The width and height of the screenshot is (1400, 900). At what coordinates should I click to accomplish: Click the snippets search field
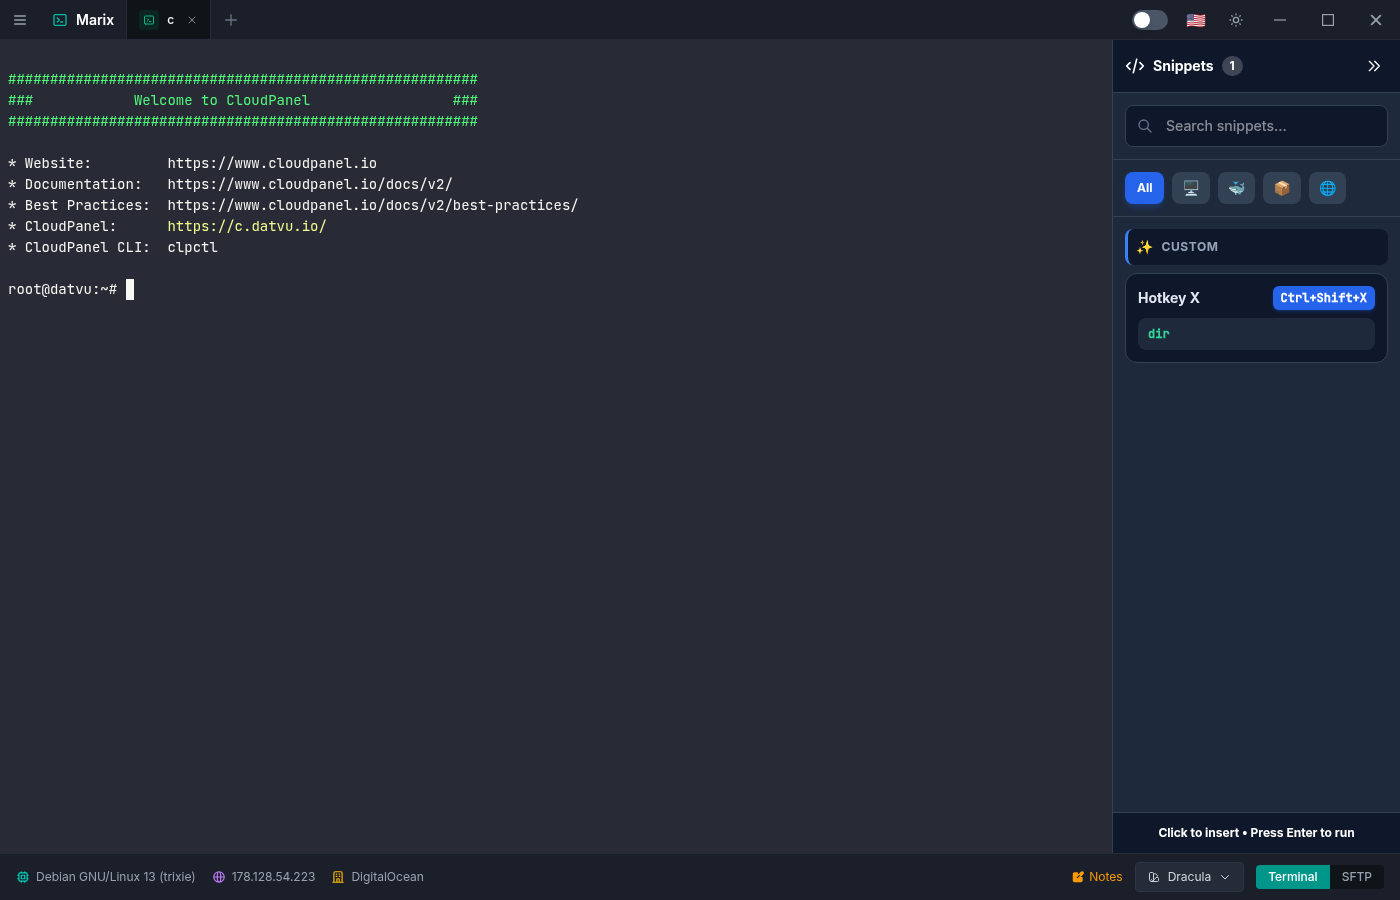(x=1255, y=126)
